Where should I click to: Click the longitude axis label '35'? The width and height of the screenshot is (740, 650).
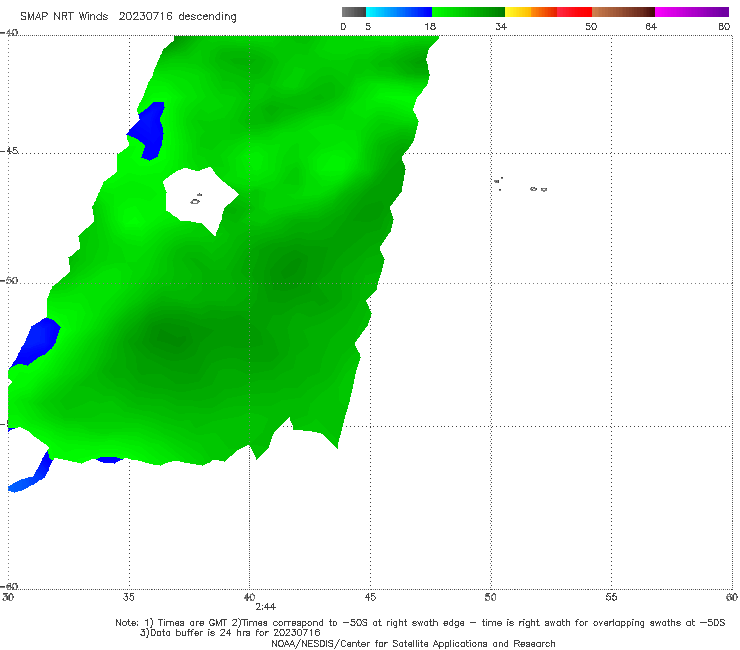129,598
